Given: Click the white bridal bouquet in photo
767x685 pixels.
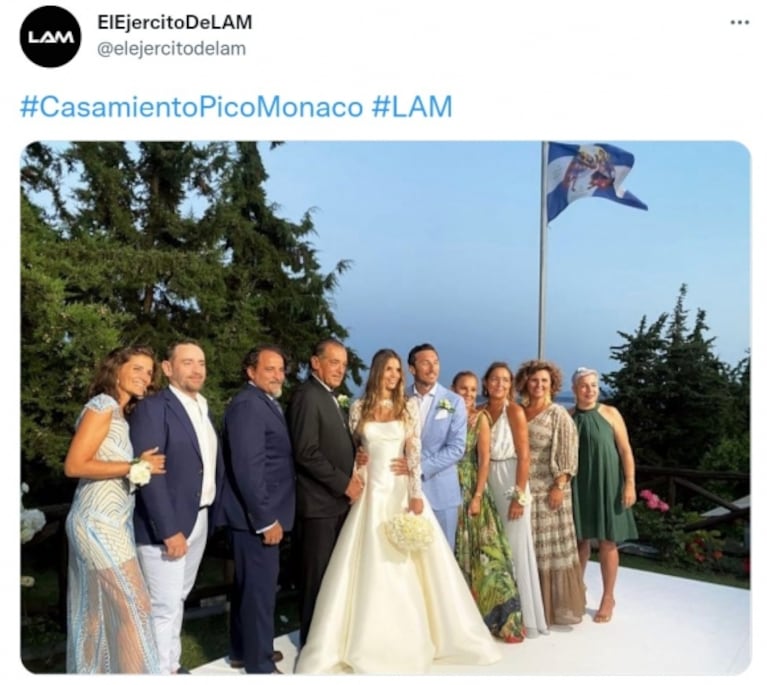Looking at the screenshot, I should [409, 531].
